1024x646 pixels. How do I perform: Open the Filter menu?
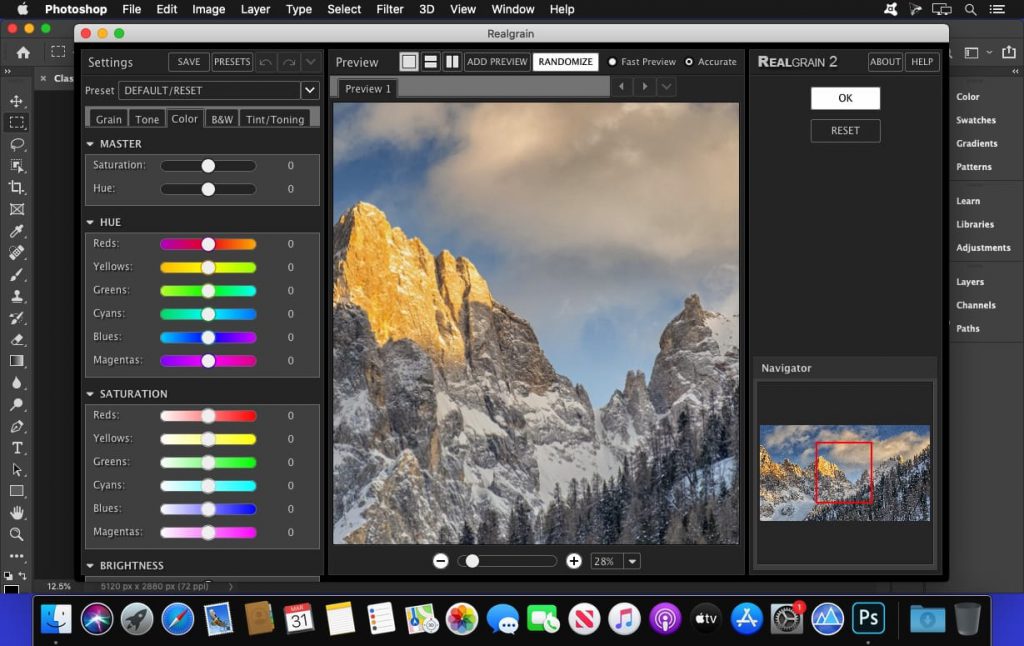(389, 9)
